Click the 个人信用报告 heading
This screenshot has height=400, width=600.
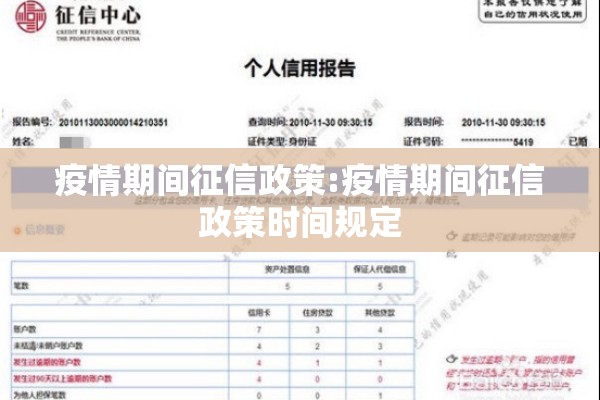(300, 69)
